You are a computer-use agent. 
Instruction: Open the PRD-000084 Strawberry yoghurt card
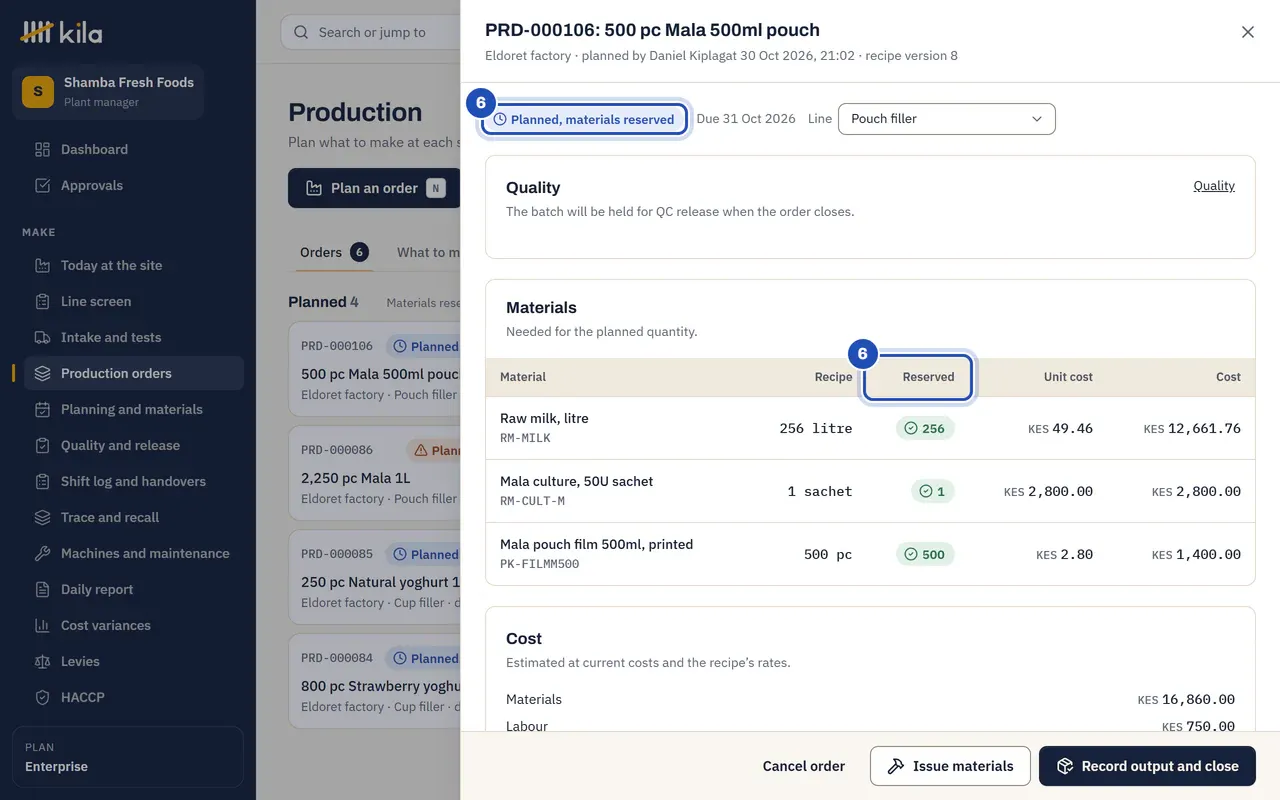pyautogui.click(x=374, y=681)
